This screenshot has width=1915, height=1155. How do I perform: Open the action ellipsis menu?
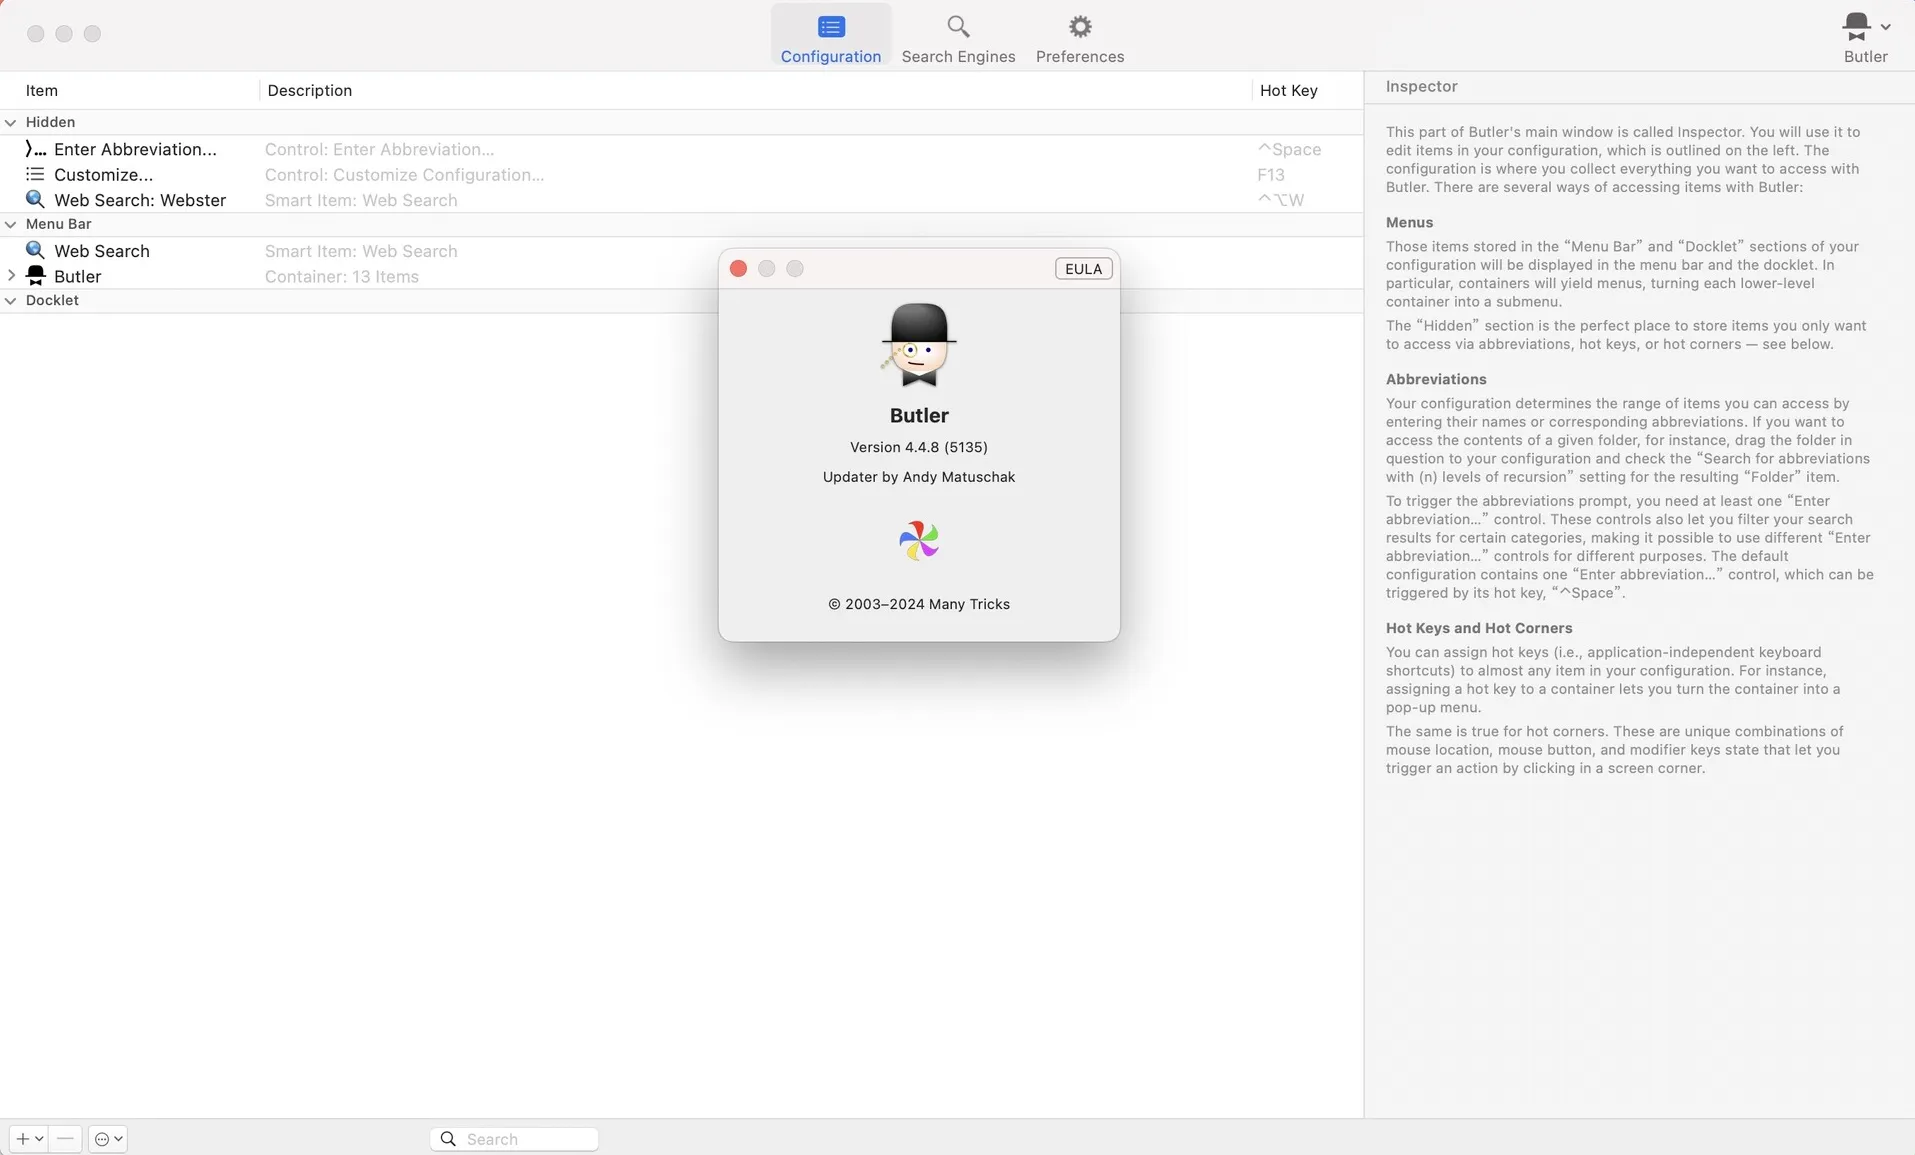coord(108,1138)
